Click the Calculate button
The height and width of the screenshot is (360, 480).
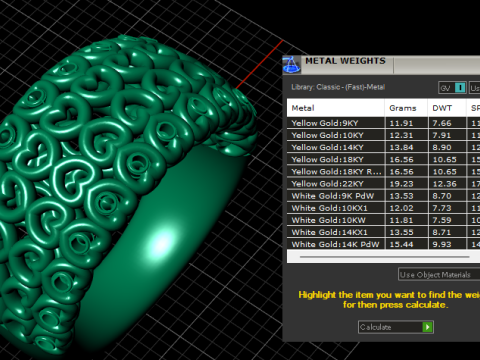pos(396,327)
